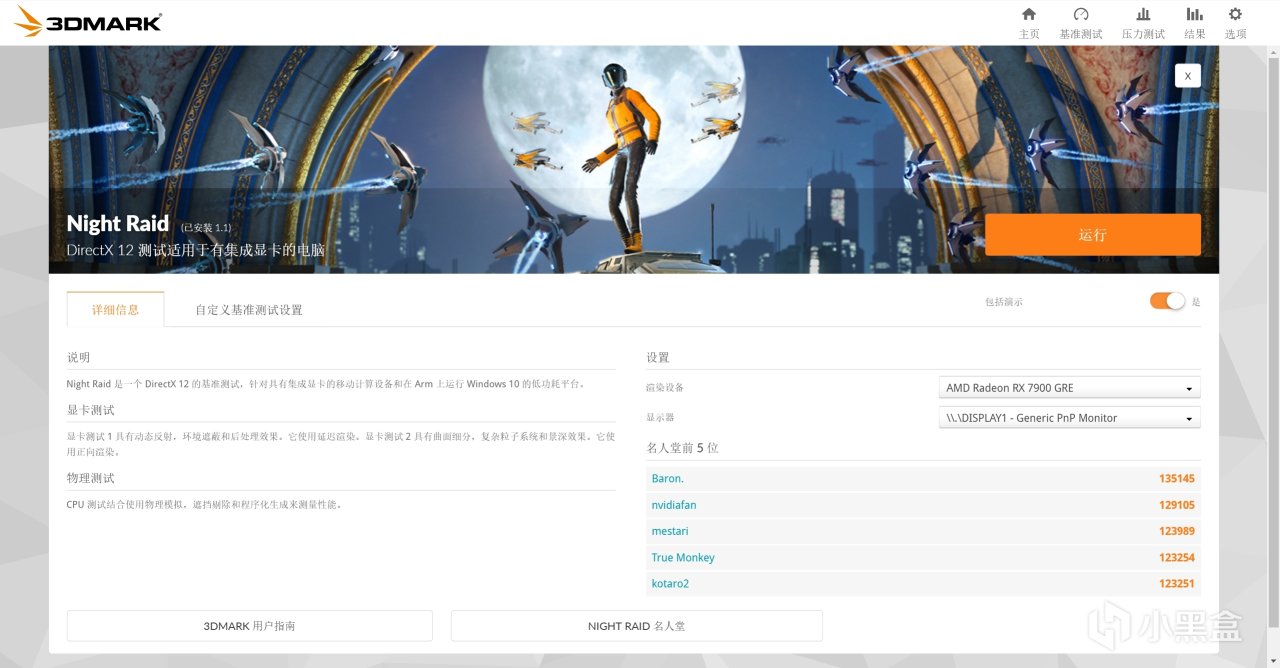This screenshot has width=1280, height=668.
Task: Click the 渲染设备 label
Action: pos(665,388)
